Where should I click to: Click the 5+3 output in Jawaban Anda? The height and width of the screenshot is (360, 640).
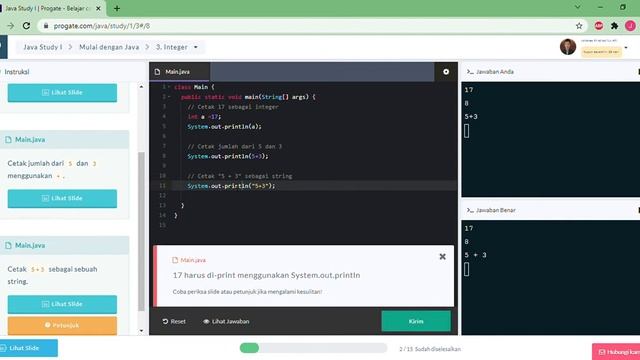point(471,116)
